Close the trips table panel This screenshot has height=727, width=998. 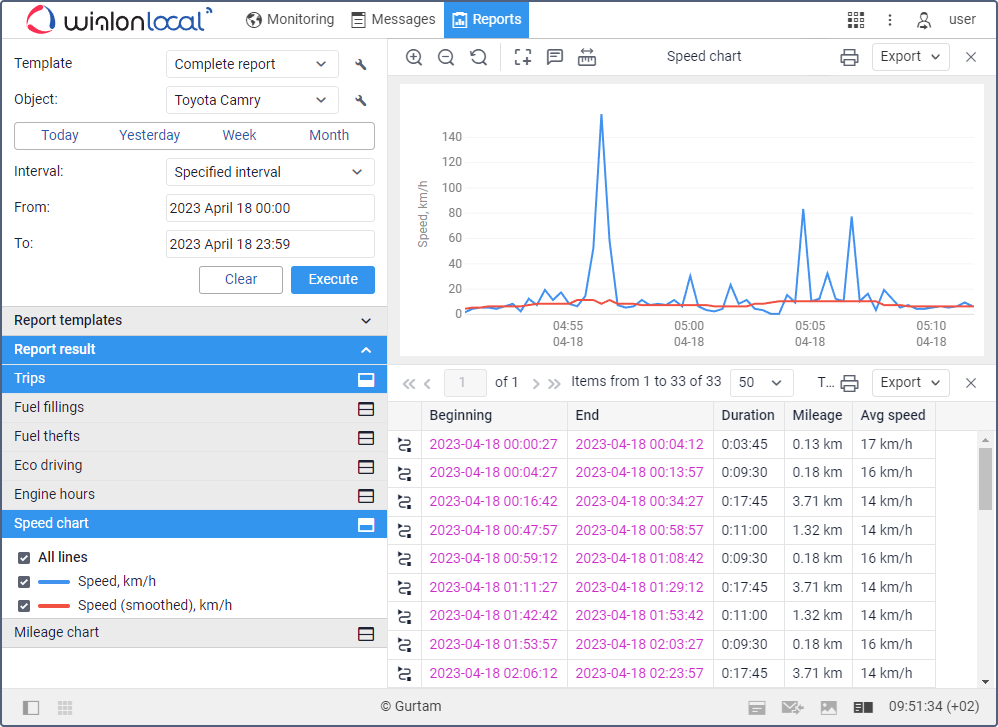pyautogui.click(x=971, y=383)
